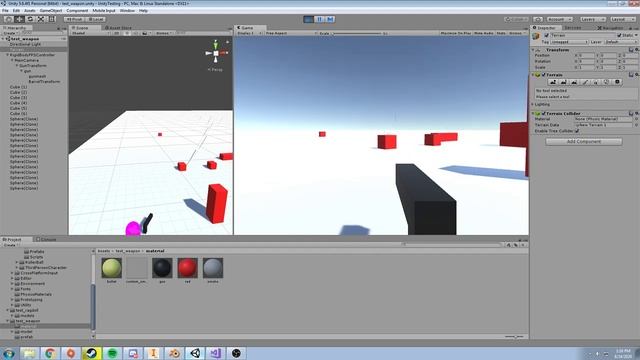Click the Terrain GameObject cube icon
Screen dimensions: 640x360
(536, 37)
